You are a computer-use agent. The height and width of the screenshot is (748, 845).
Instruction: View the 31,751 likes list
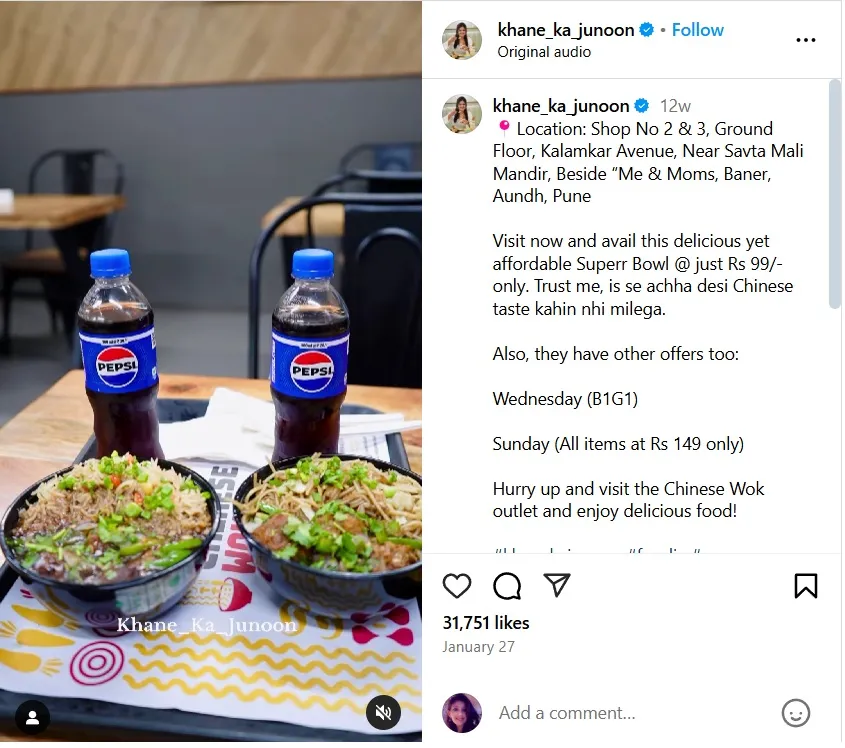[488, 625]
